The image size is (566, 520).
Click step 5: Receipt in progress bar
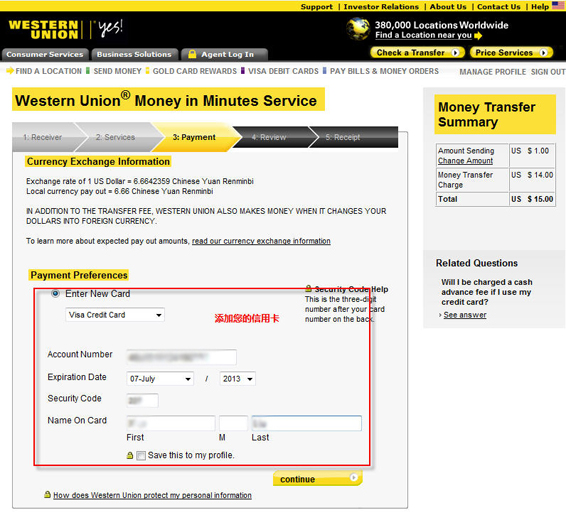(343, 137)
